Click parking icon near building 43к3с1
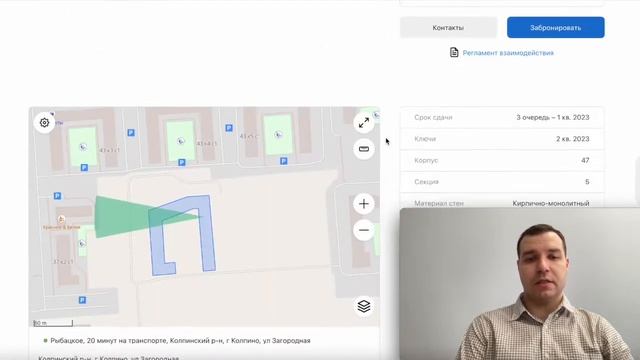The height and width of the screenshot is (360, 640). (x=84, y=167)
